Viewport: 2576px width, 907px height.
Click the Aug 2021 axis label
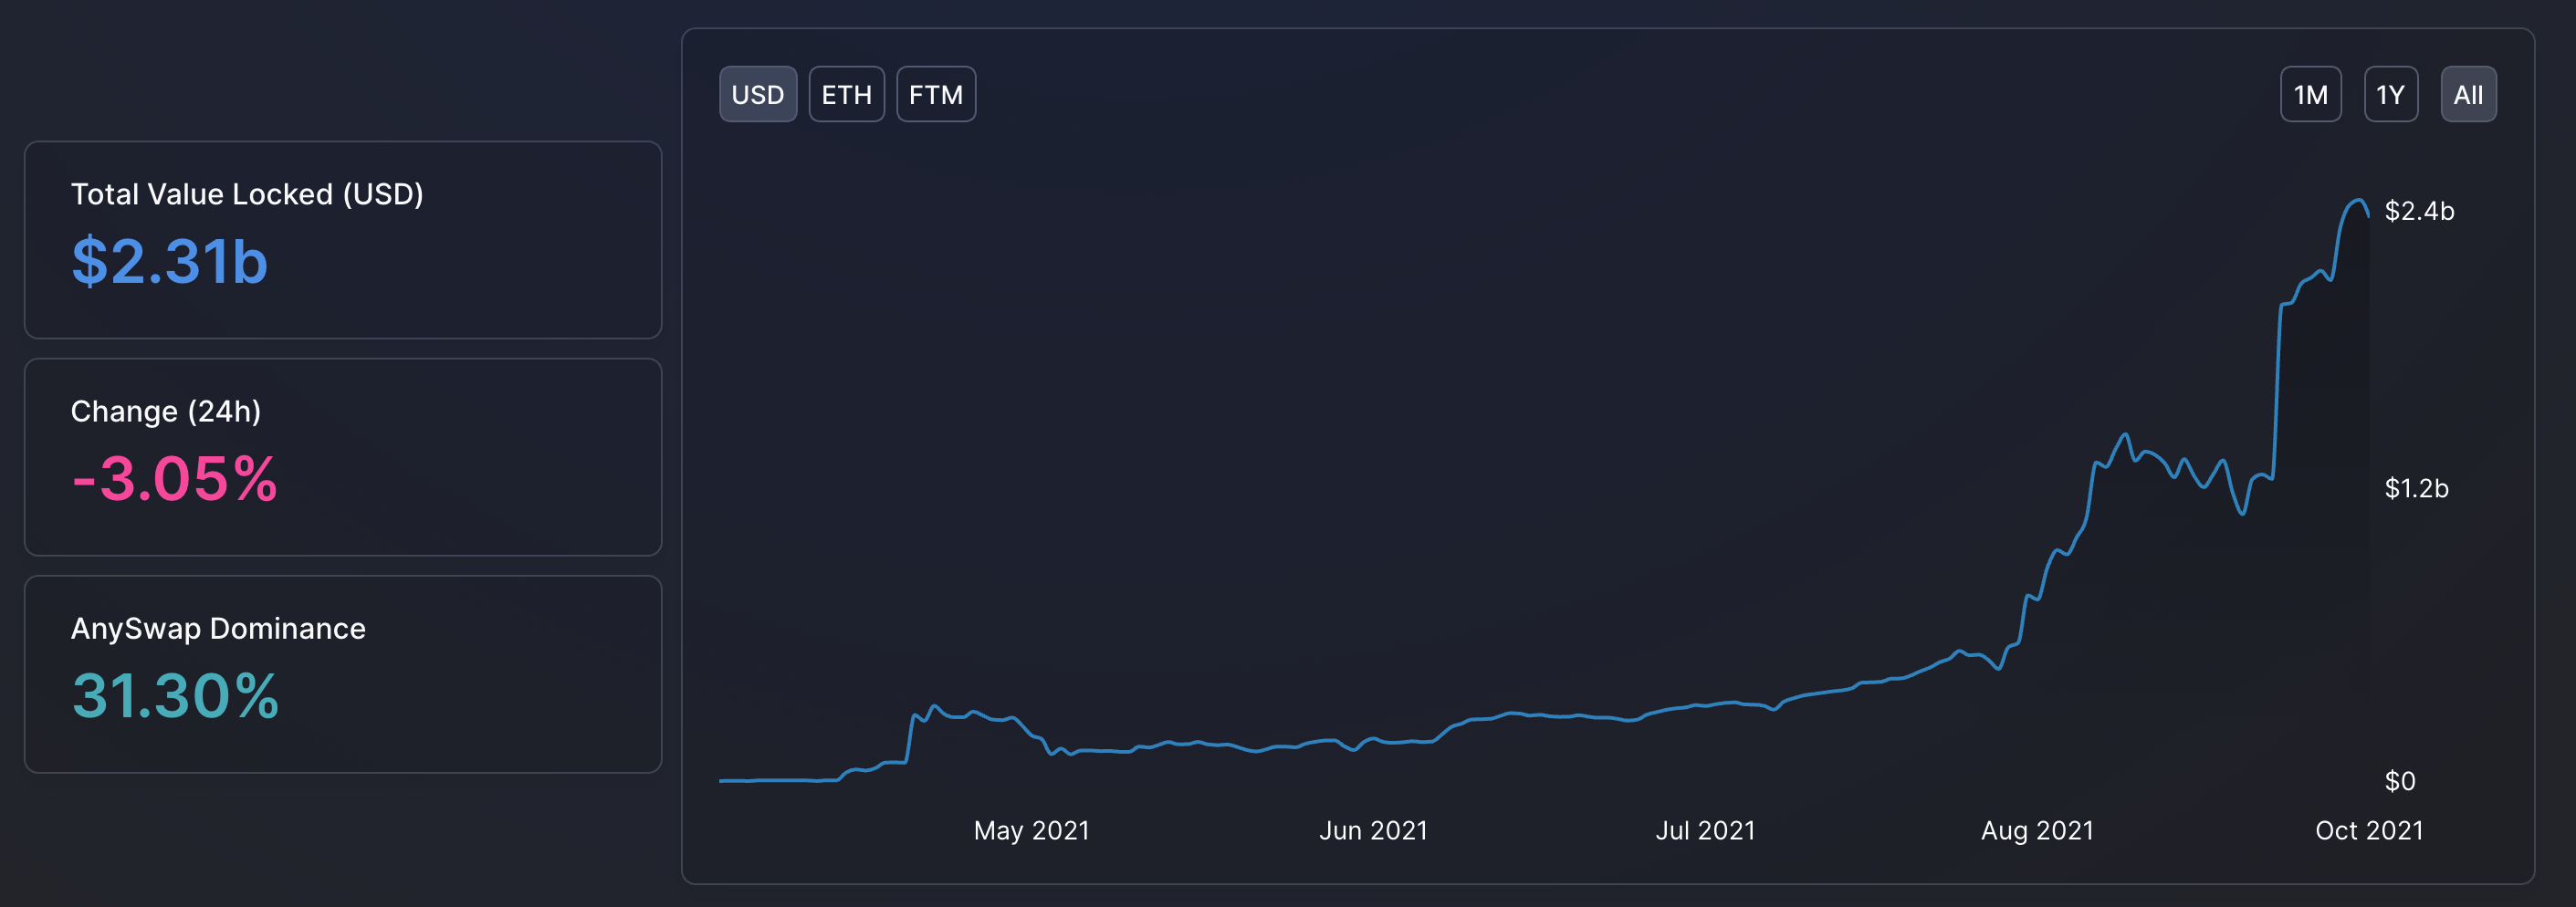click(2037, 830)
